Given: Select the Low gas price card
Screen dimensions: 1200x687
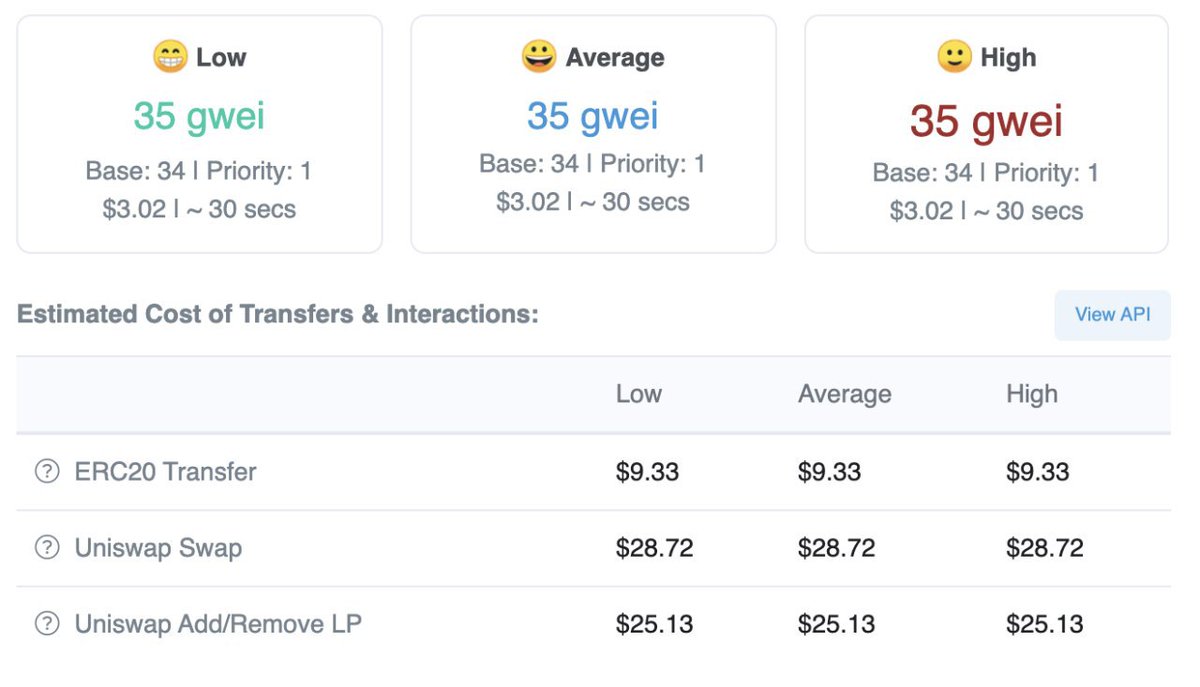Looking at the screenshot, I should click(199, 133).
